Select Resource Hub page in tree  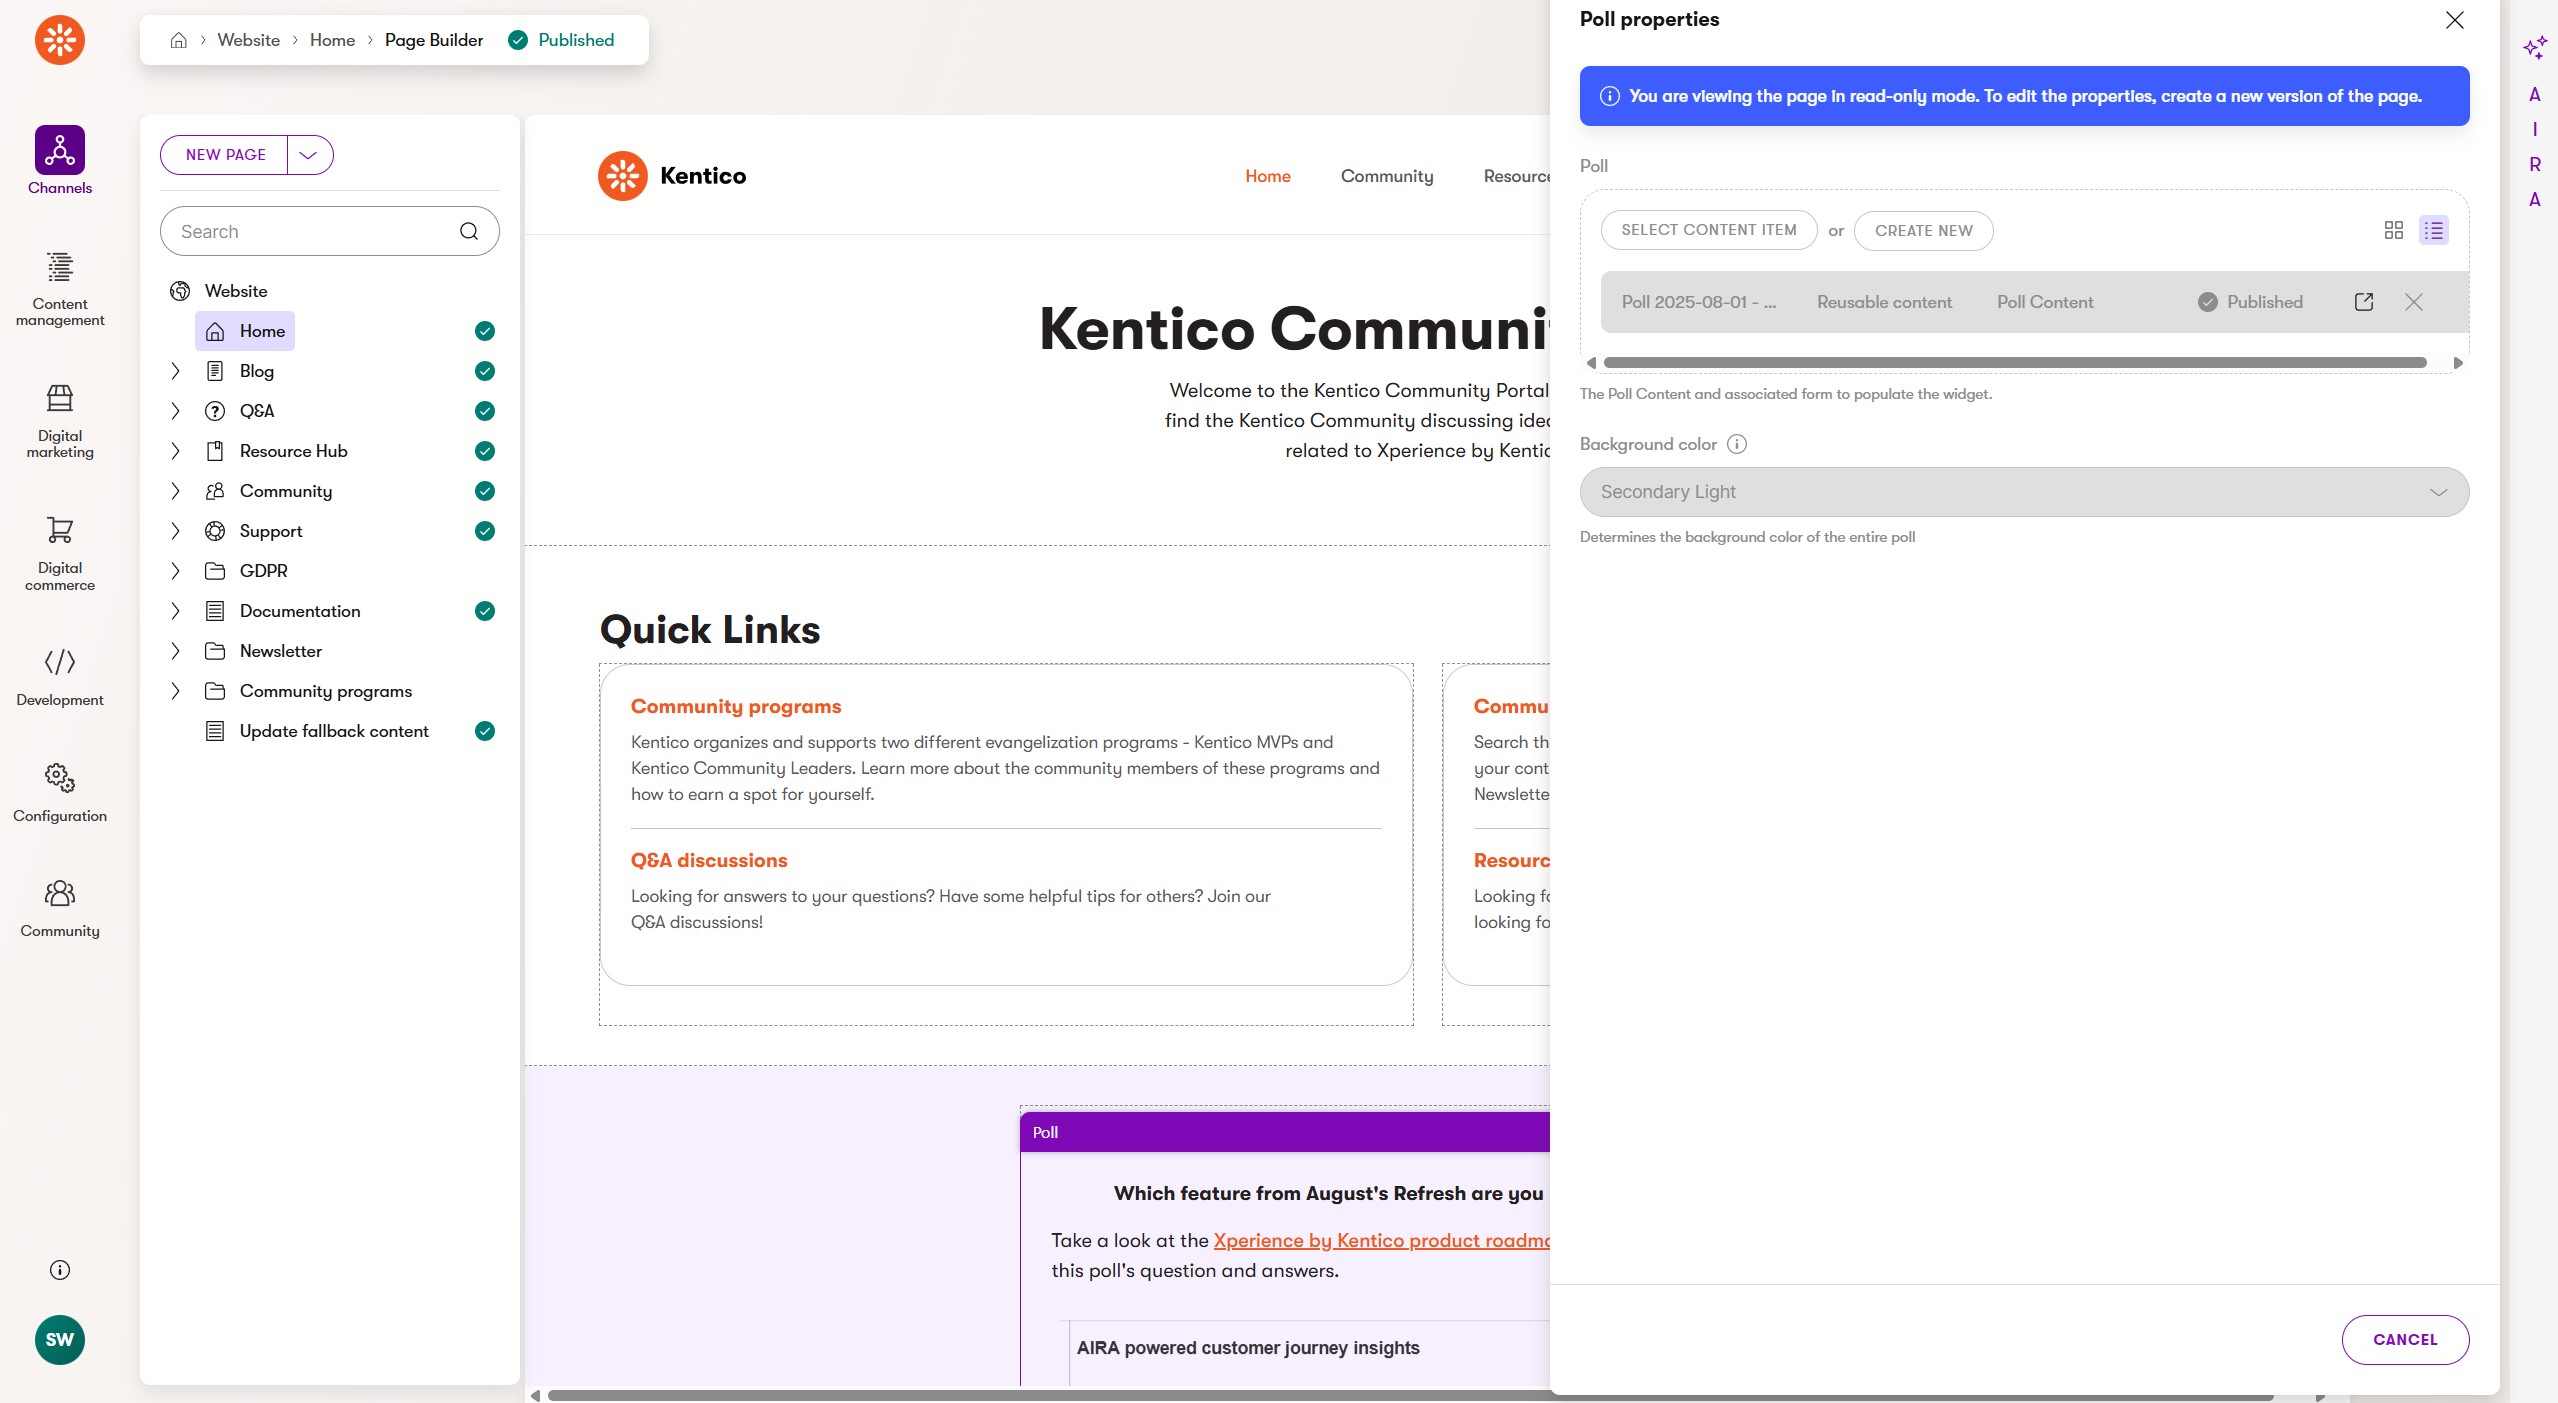[x=293, y=451]
